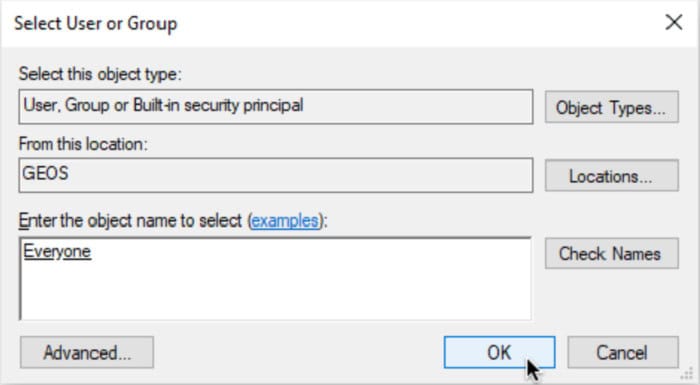The width and height of the screenshot is (700, 385).
Task: Click the Locations button
Action: (x=612, y=176)
